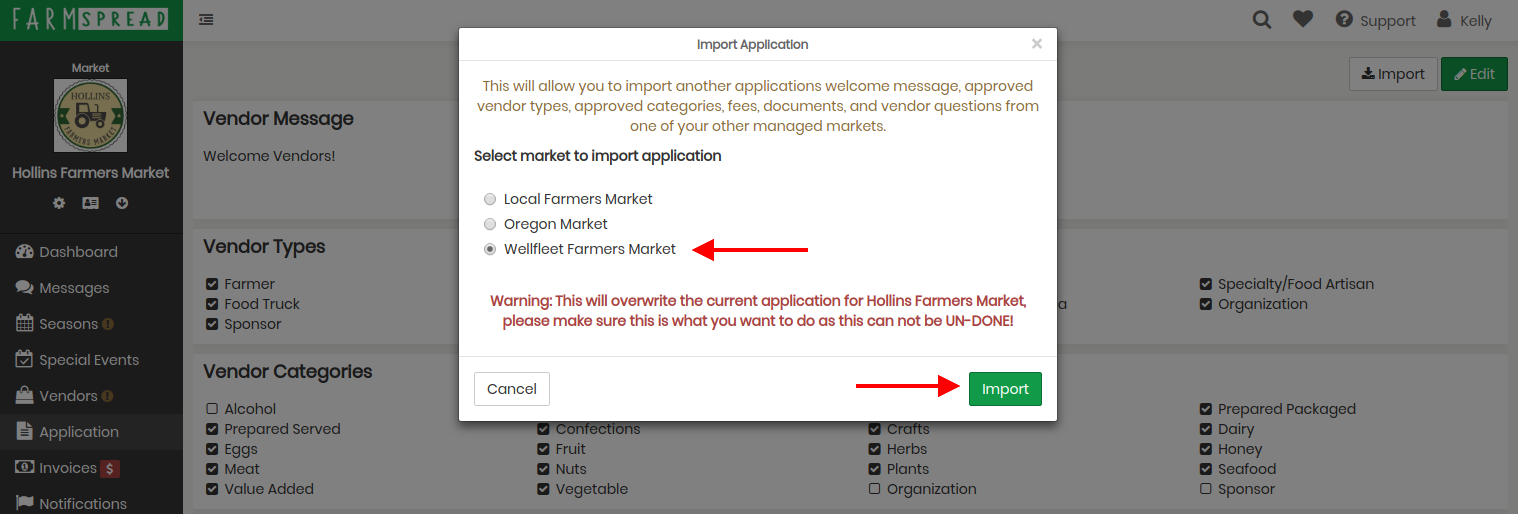Click the market download arrow icon

point(122,203)
